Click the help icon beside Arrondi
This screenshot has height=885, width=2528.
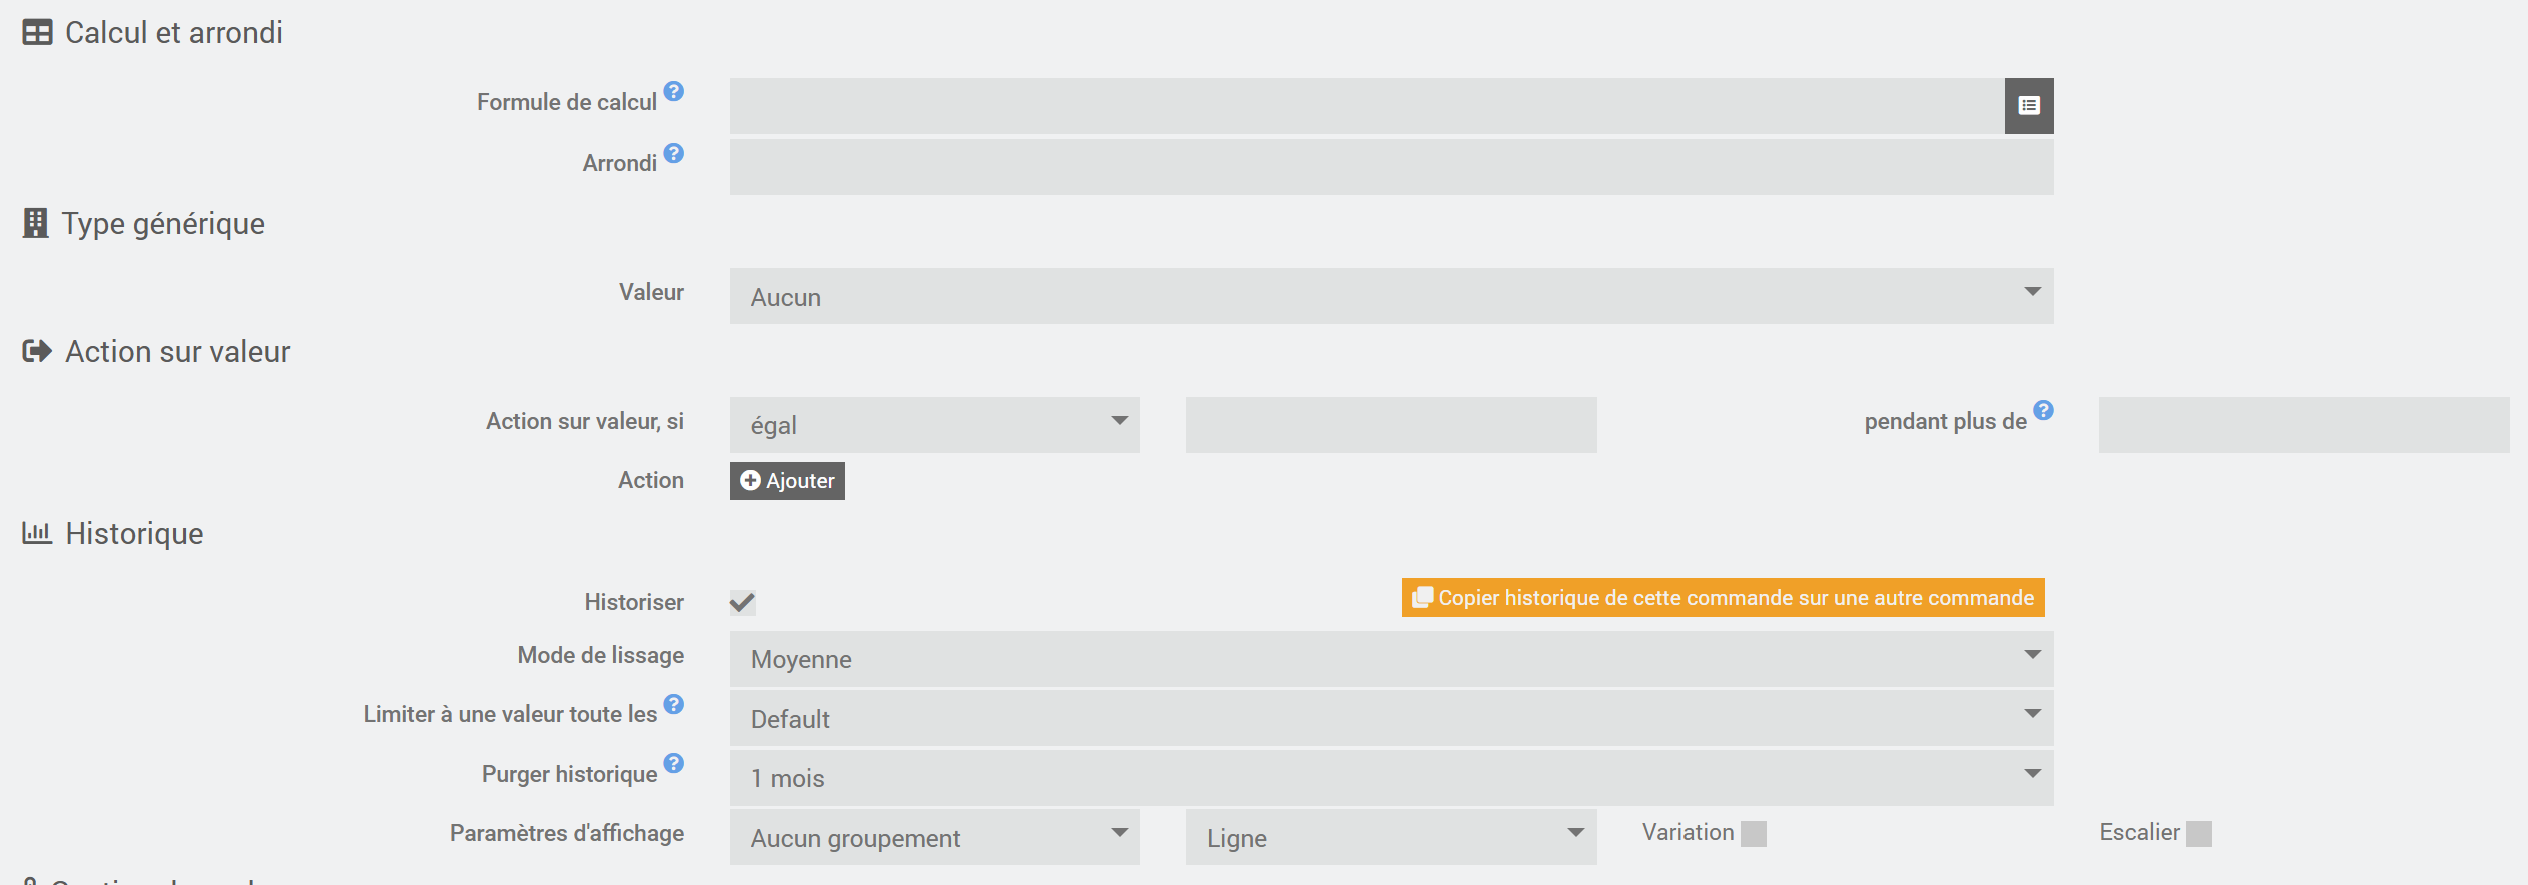(x=674, y=153)
